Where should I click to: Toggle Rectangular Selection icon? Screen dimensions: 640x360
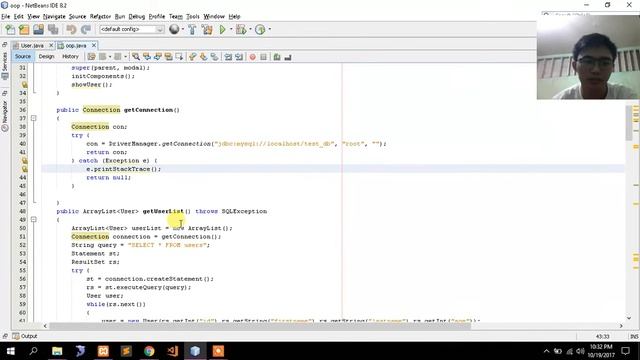click(x=179, y=57)
